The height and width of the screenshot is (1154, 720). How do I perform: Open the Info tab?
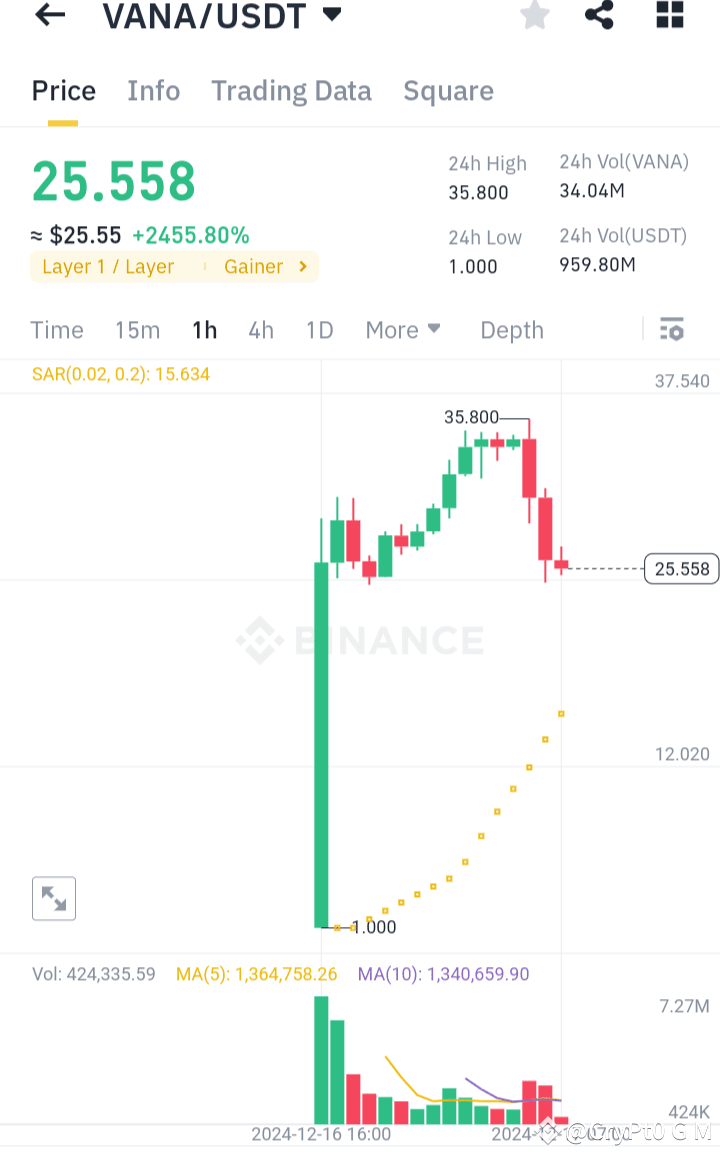[x=153, y=90]
